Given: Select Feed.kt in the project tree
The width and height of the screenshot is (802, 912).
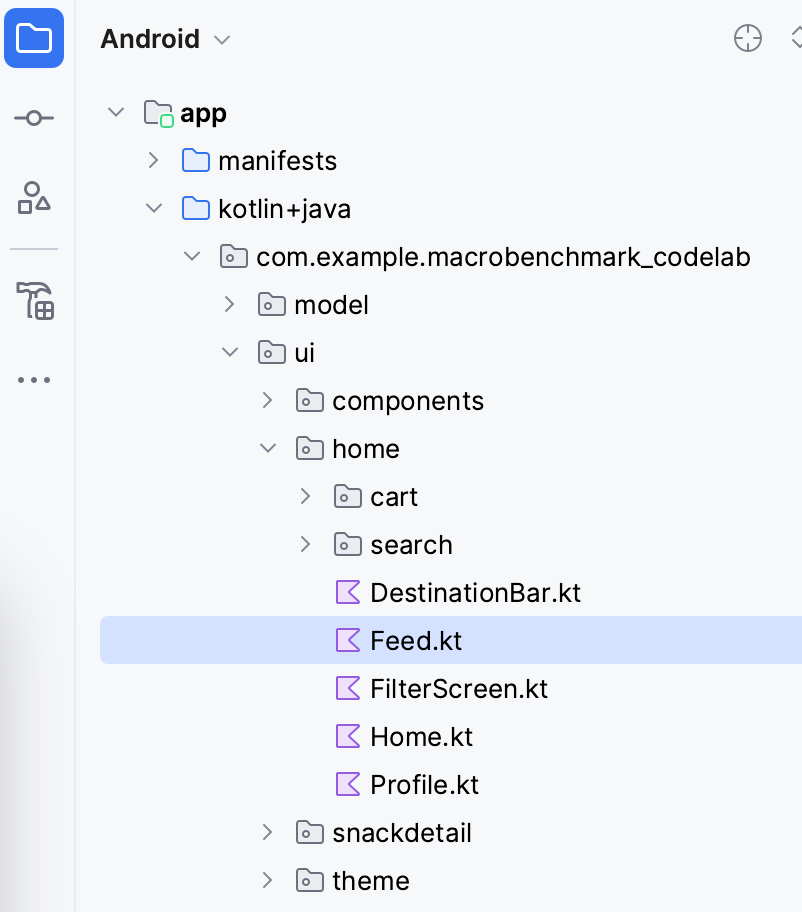Looking at the screenshot, I should click(416, 641).
